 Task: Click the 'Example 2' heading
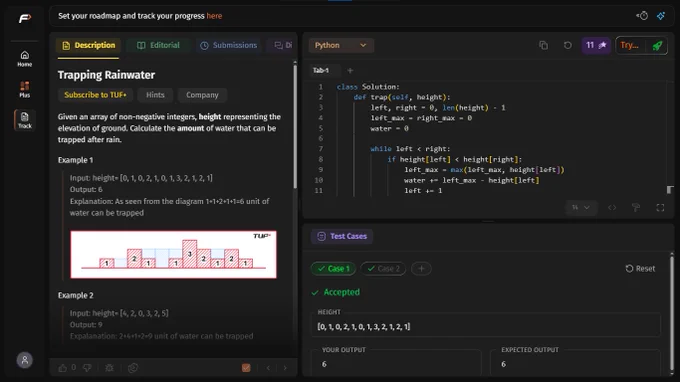(75, 295)
